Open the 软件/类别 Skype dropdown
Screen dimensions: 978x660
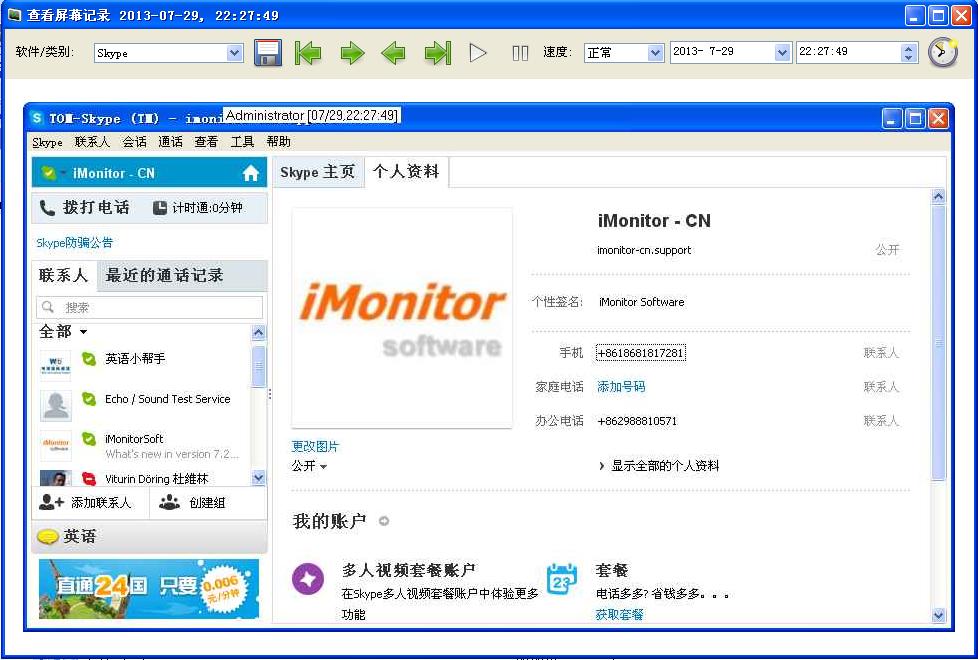tap(235, 53)
